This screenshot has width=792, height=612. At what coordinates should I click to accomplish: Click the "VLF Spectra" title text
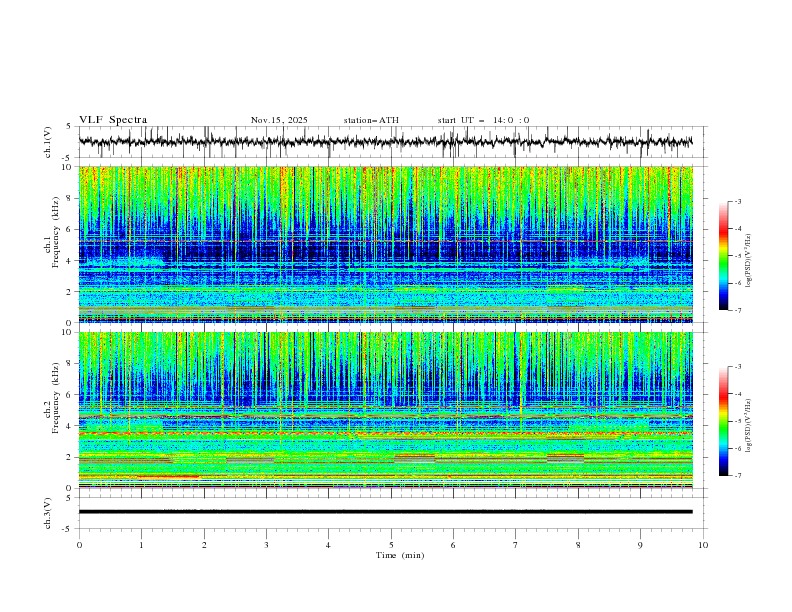114,120
